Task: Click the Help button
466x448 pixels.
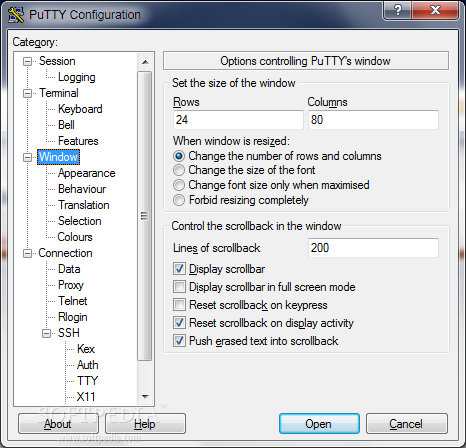Action: tap(145, 424)
